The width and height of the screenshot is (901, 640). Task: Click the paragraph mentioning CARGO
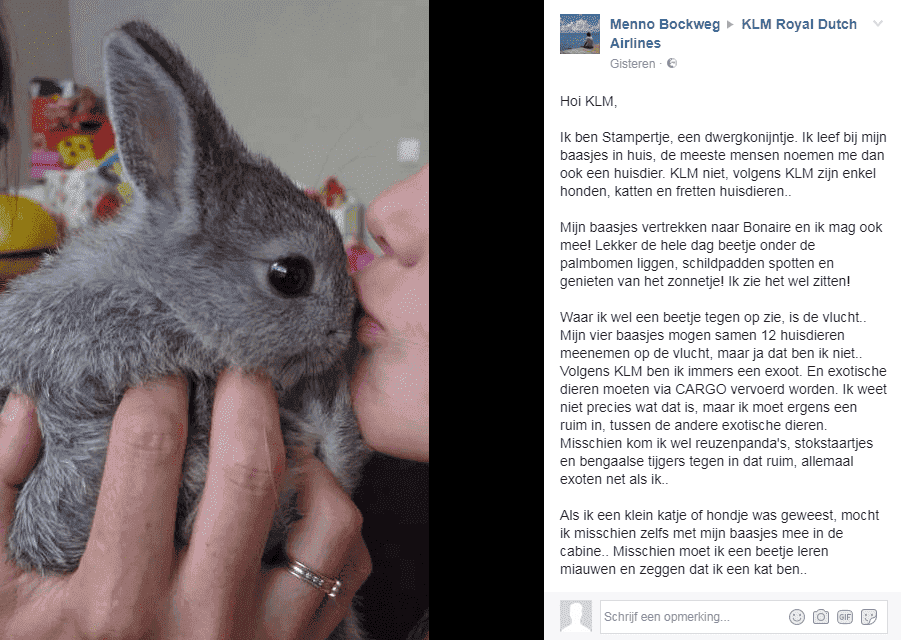[723, 398]
